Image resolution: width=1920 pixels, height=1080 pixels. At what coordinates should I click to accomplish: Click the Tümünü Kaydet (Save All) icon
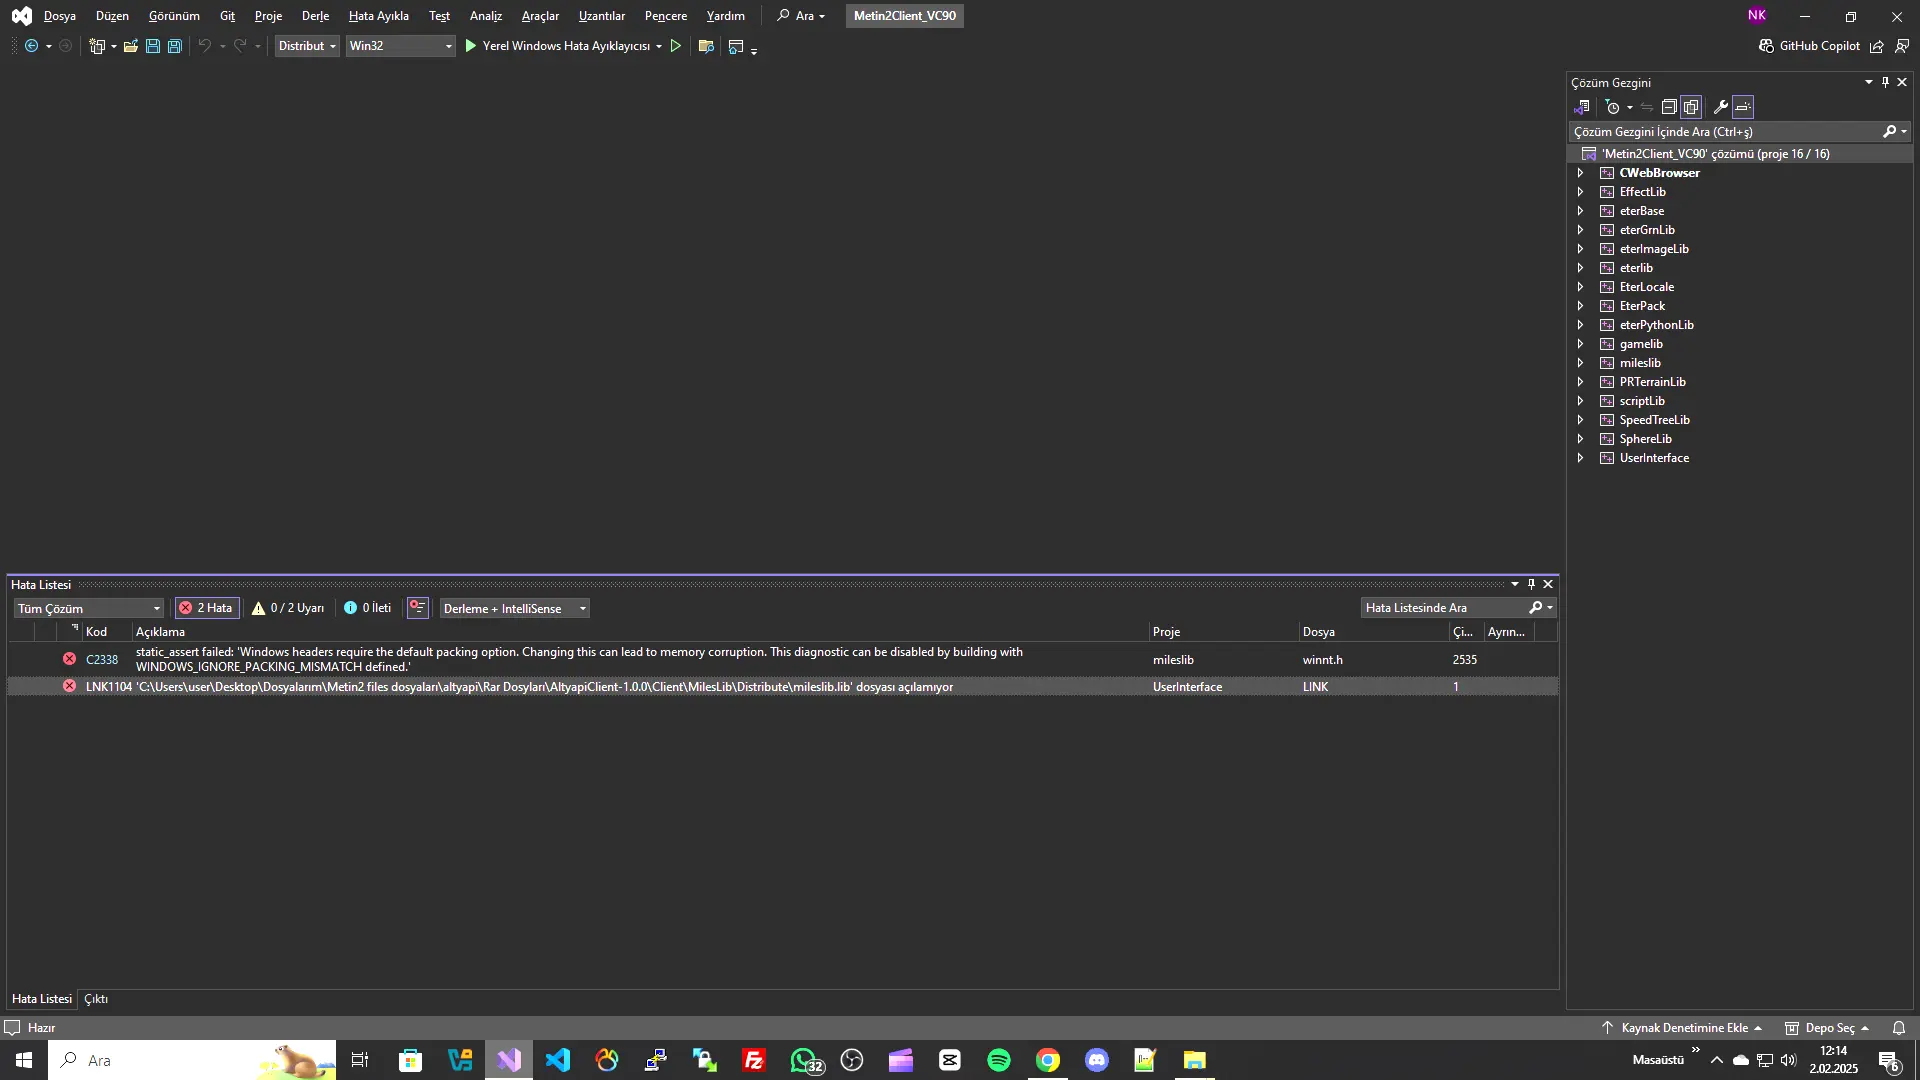pos(174,46)
